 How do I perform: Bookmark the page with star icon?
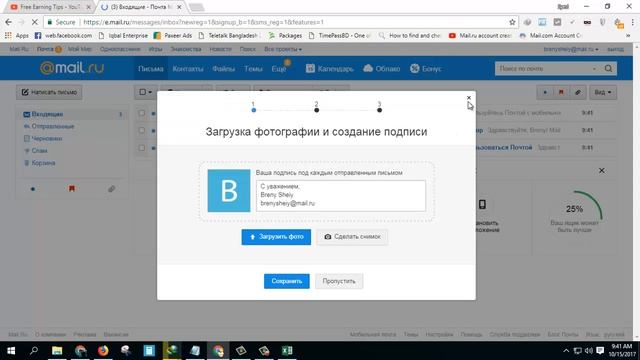coord(512,22)
